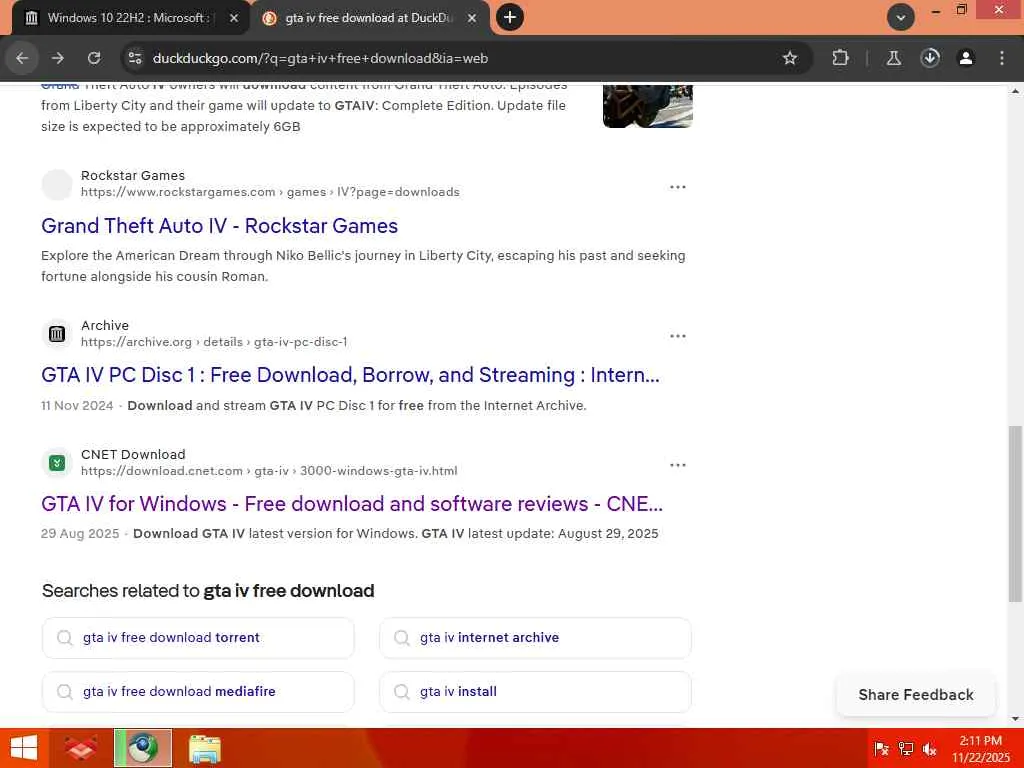Click the scrollbar down arrow
1024x768 pixels.
(1015, 719)
